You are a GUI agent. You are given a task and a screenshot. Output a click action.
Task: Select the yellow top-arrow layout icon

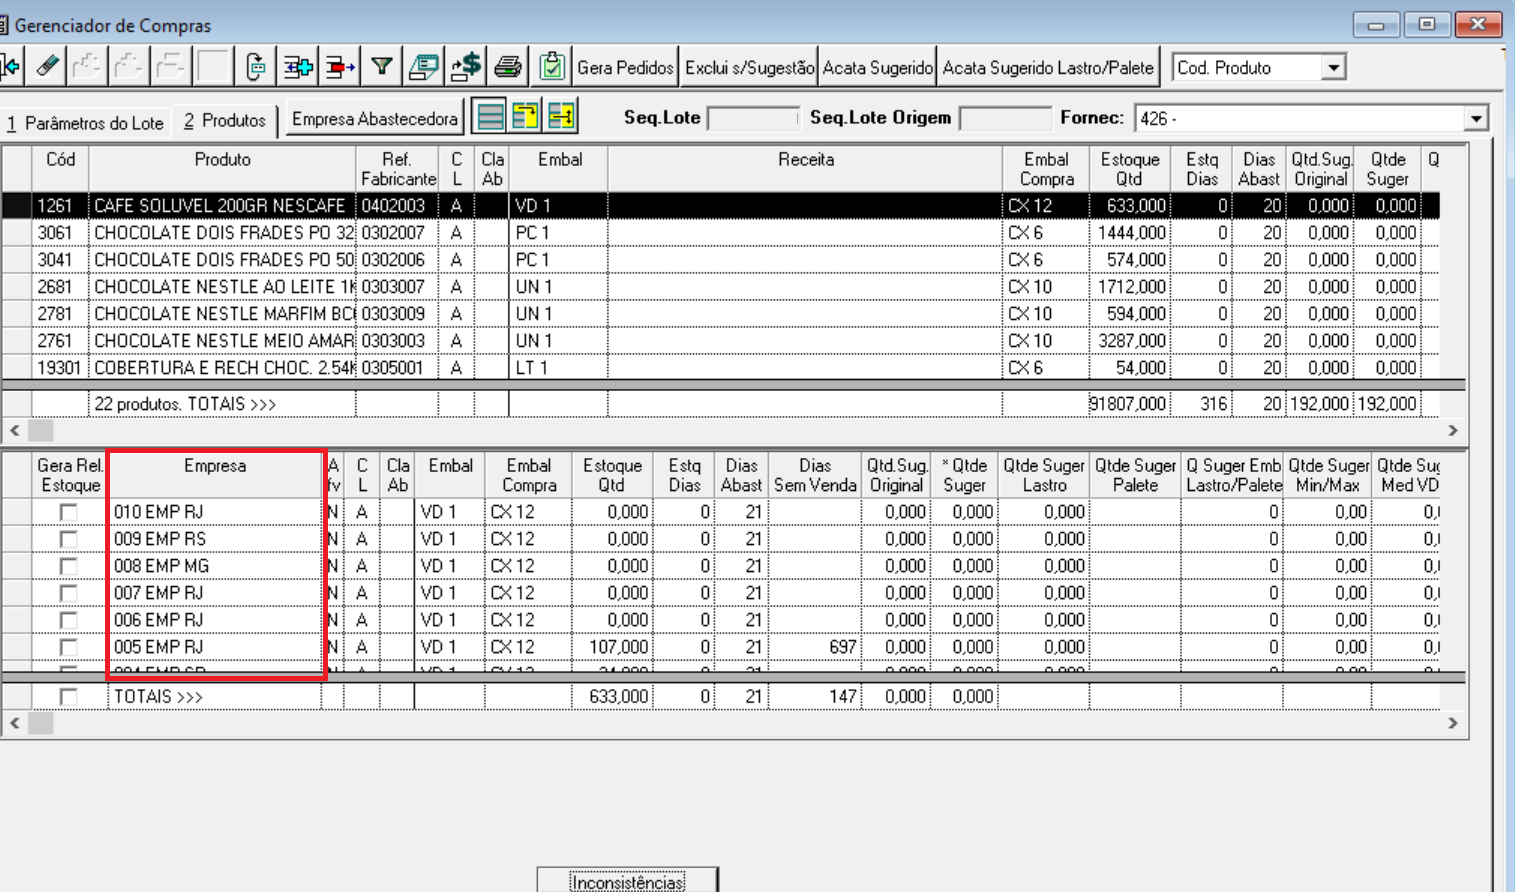coord(526,117)
